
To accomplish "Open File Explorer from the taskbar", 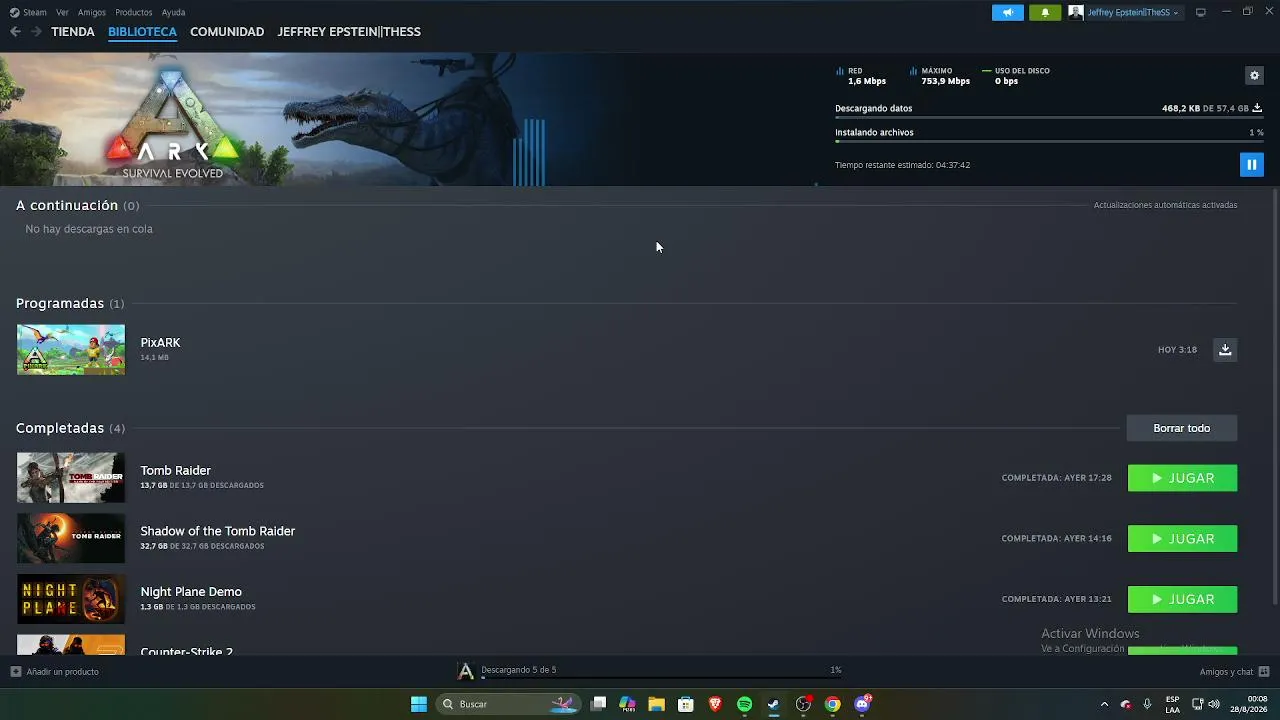I will 656,704.
